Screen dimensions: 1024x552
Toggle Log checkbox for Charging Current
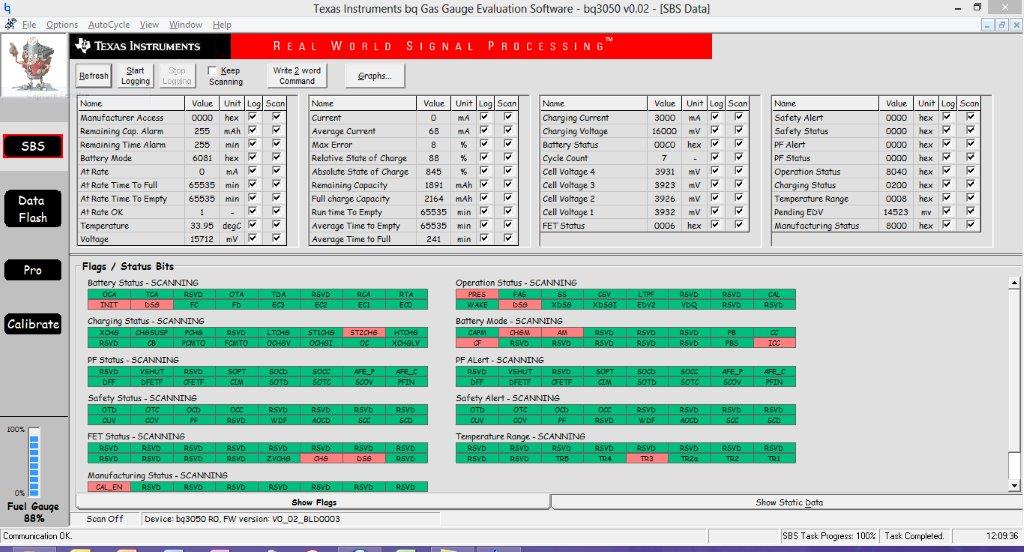point(715,117)
